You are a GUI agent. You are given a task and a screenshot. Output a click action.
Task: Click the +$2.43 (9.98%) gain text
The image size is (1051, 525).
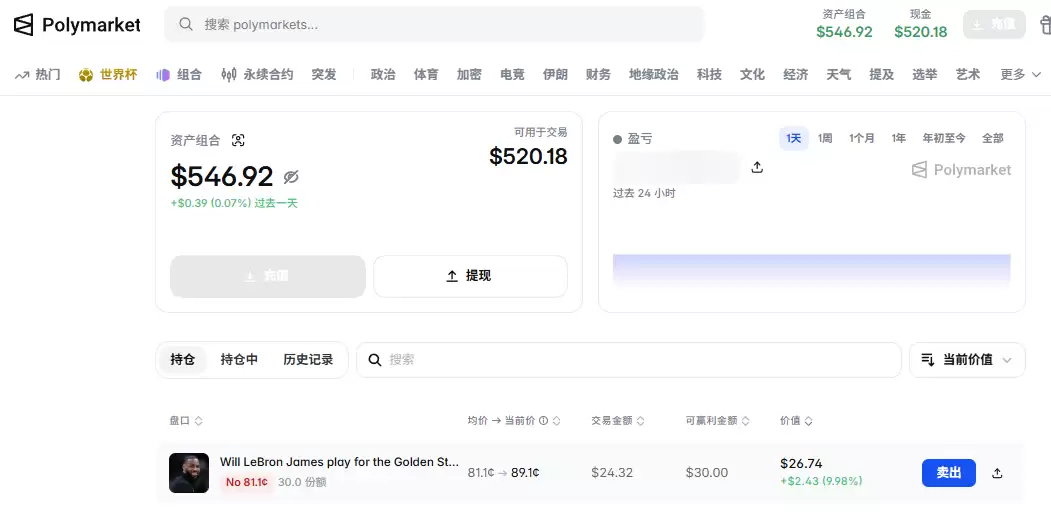[x=821, y=481]
